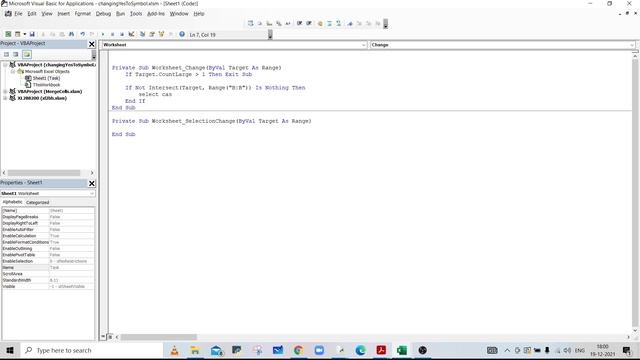Image resolution: width=640 pixels, height=360 pixels.
Task: Switch to the Alphabetic properties tab
Action: [12, 202]
